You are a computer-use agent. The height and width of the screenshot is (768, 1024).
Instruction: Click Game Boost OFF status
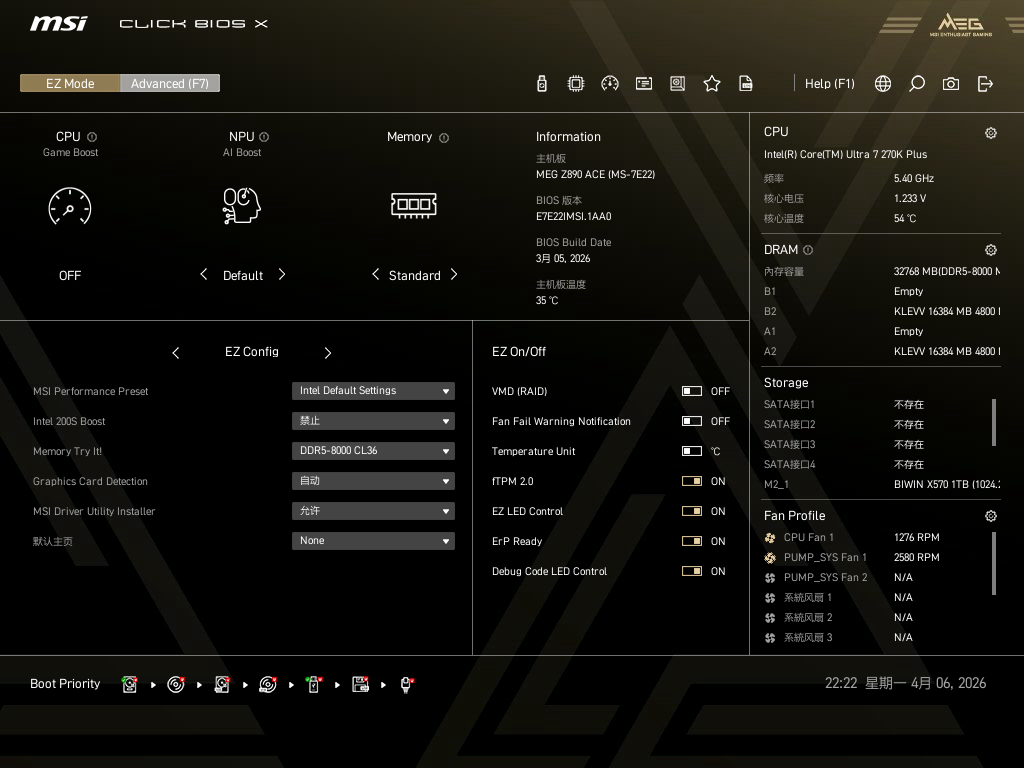click(70, 276)
